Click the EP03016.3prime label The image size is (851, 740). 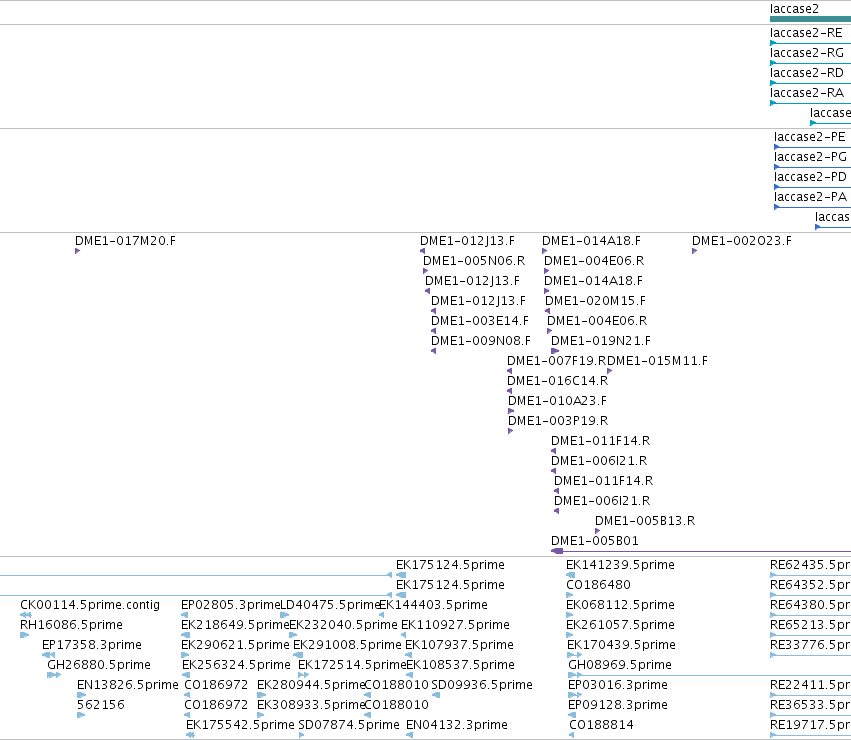(x=618, y=685)
